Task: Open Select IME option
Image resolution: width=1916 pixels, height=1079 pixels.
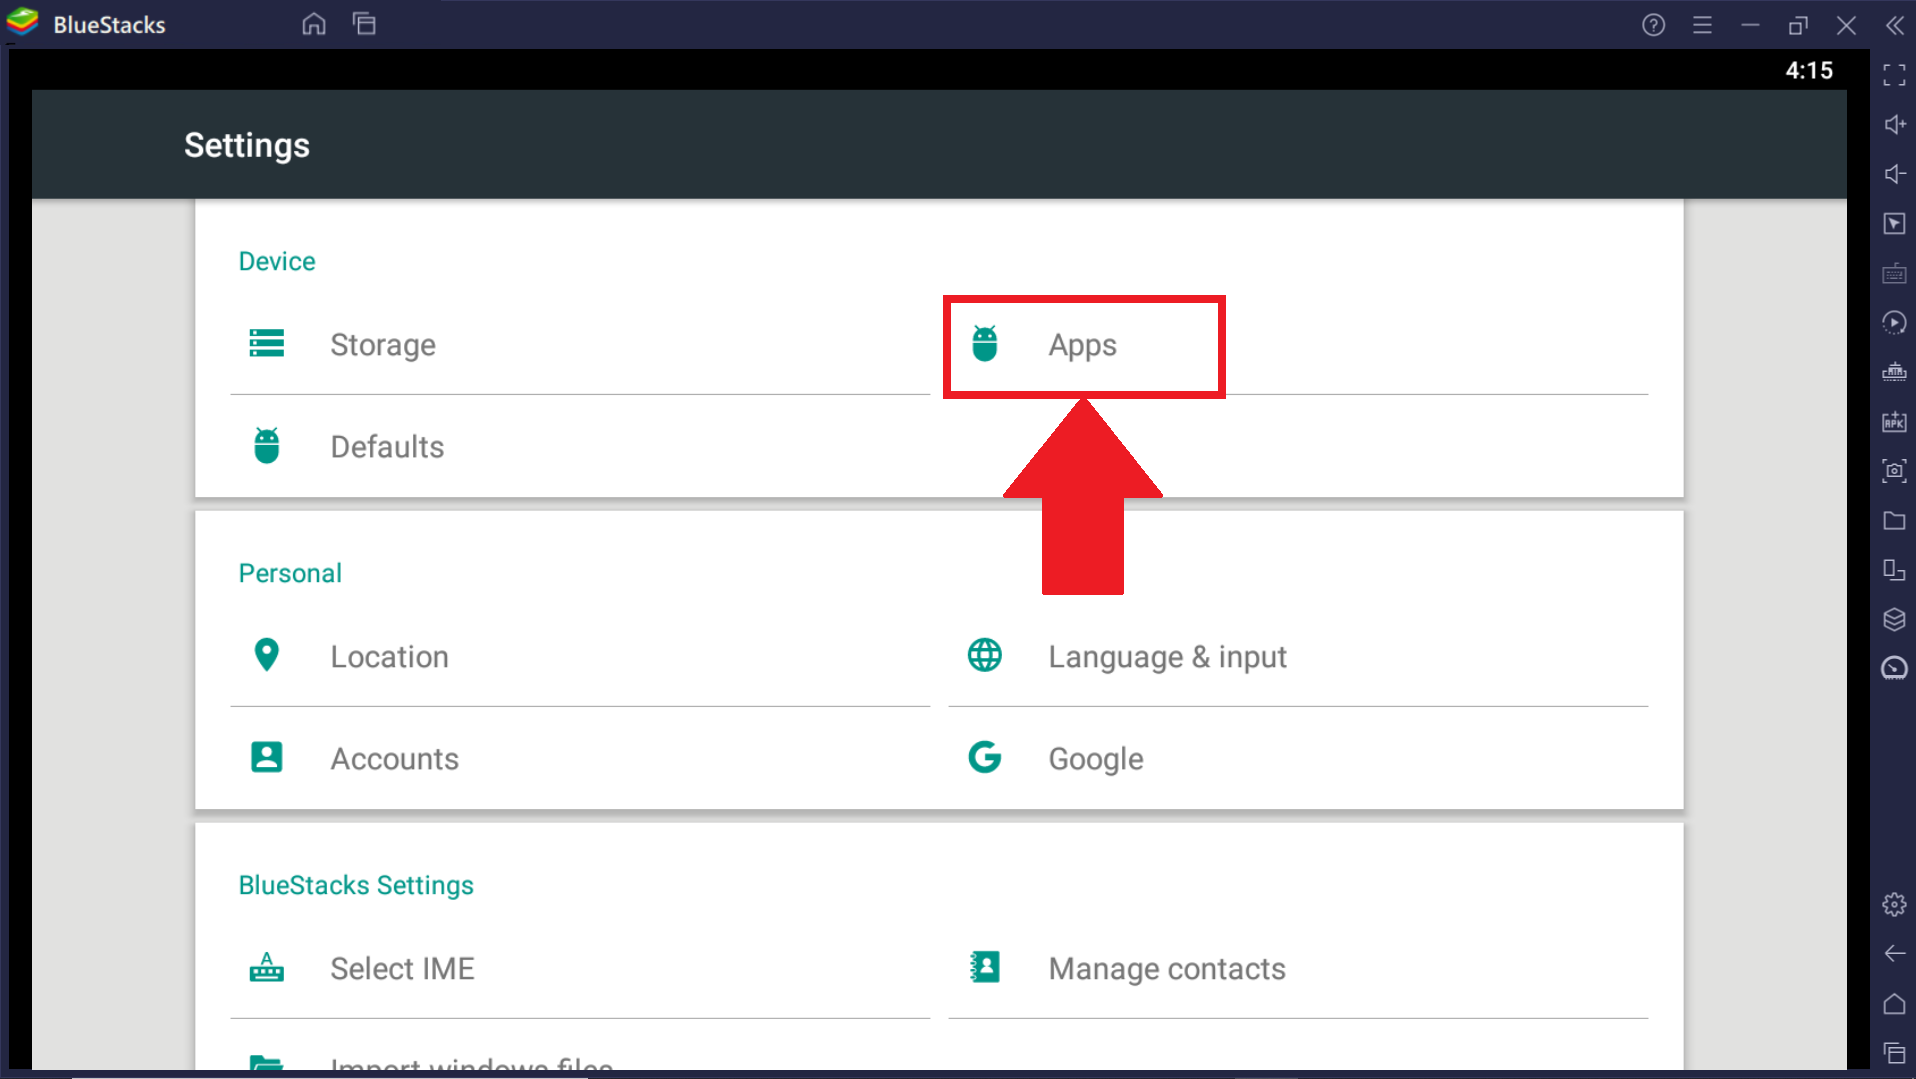Action: point(402,969)
